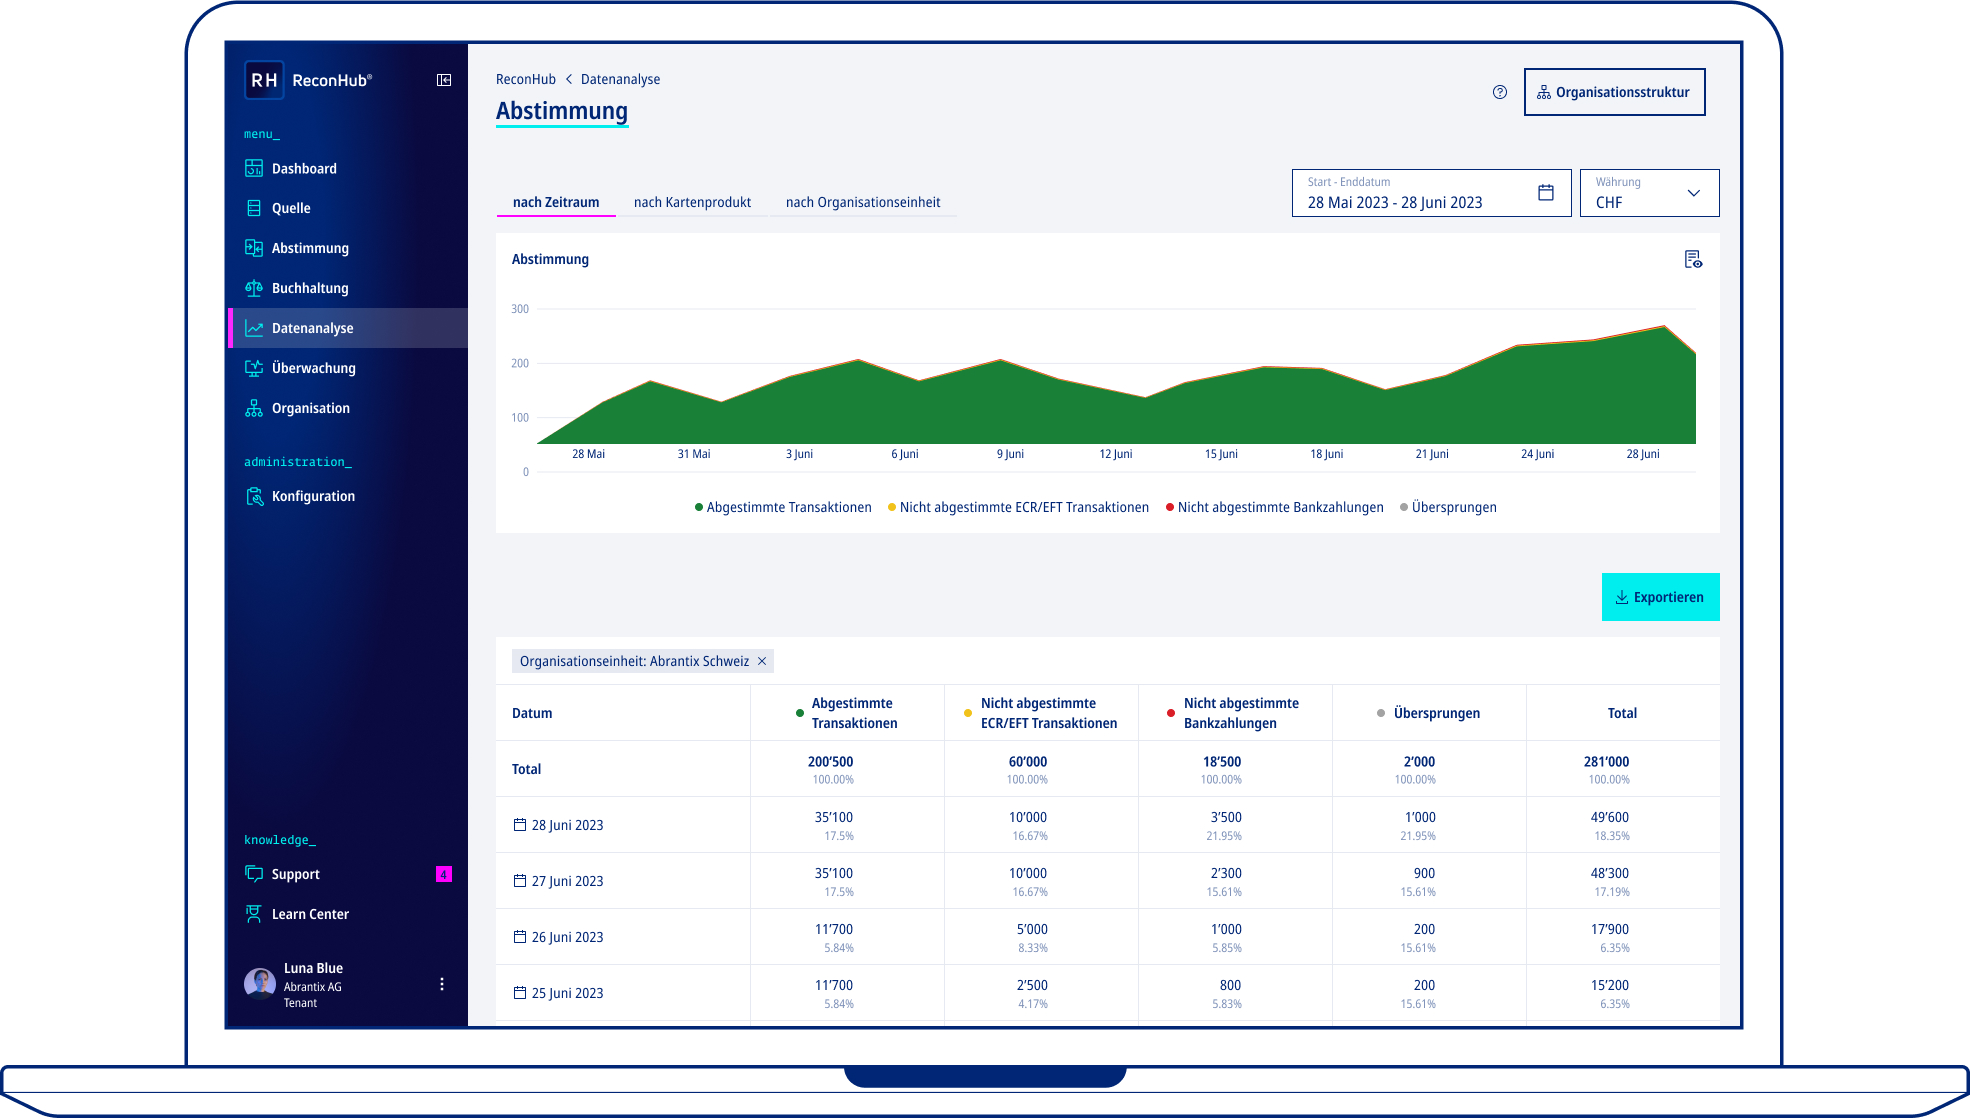Click the Total column header

pyautogui.click(x=1622, y=713)
